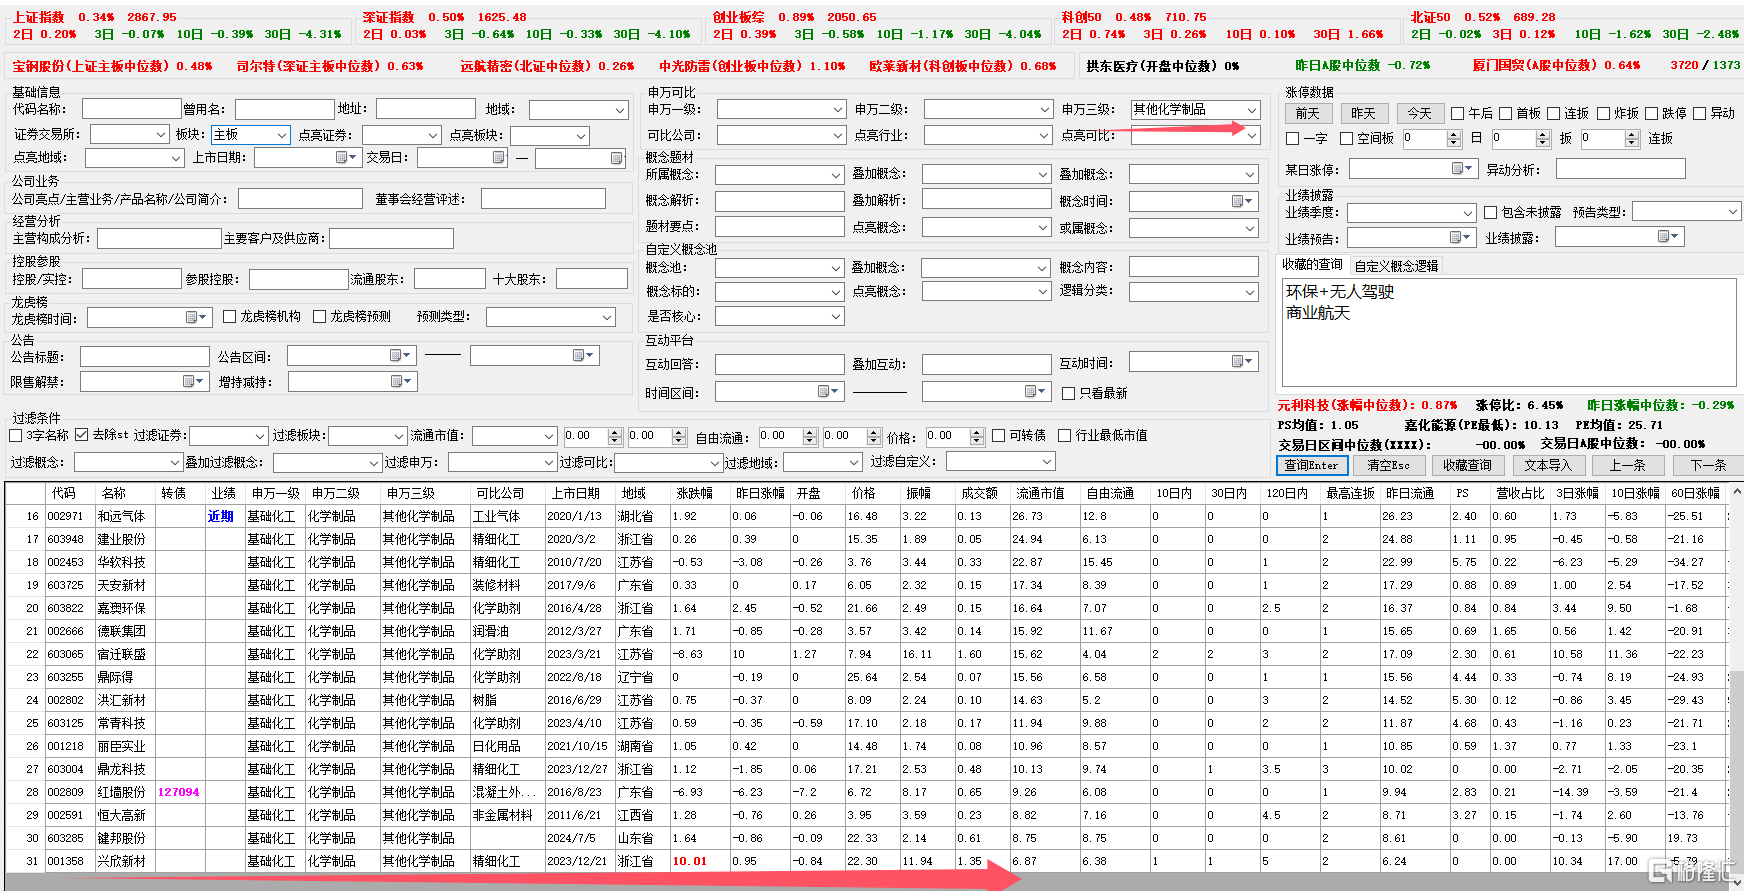Viewport: 1744px width, 891px height.
Task: Open the 交易日 start date calendar icon
Action: 498,157
